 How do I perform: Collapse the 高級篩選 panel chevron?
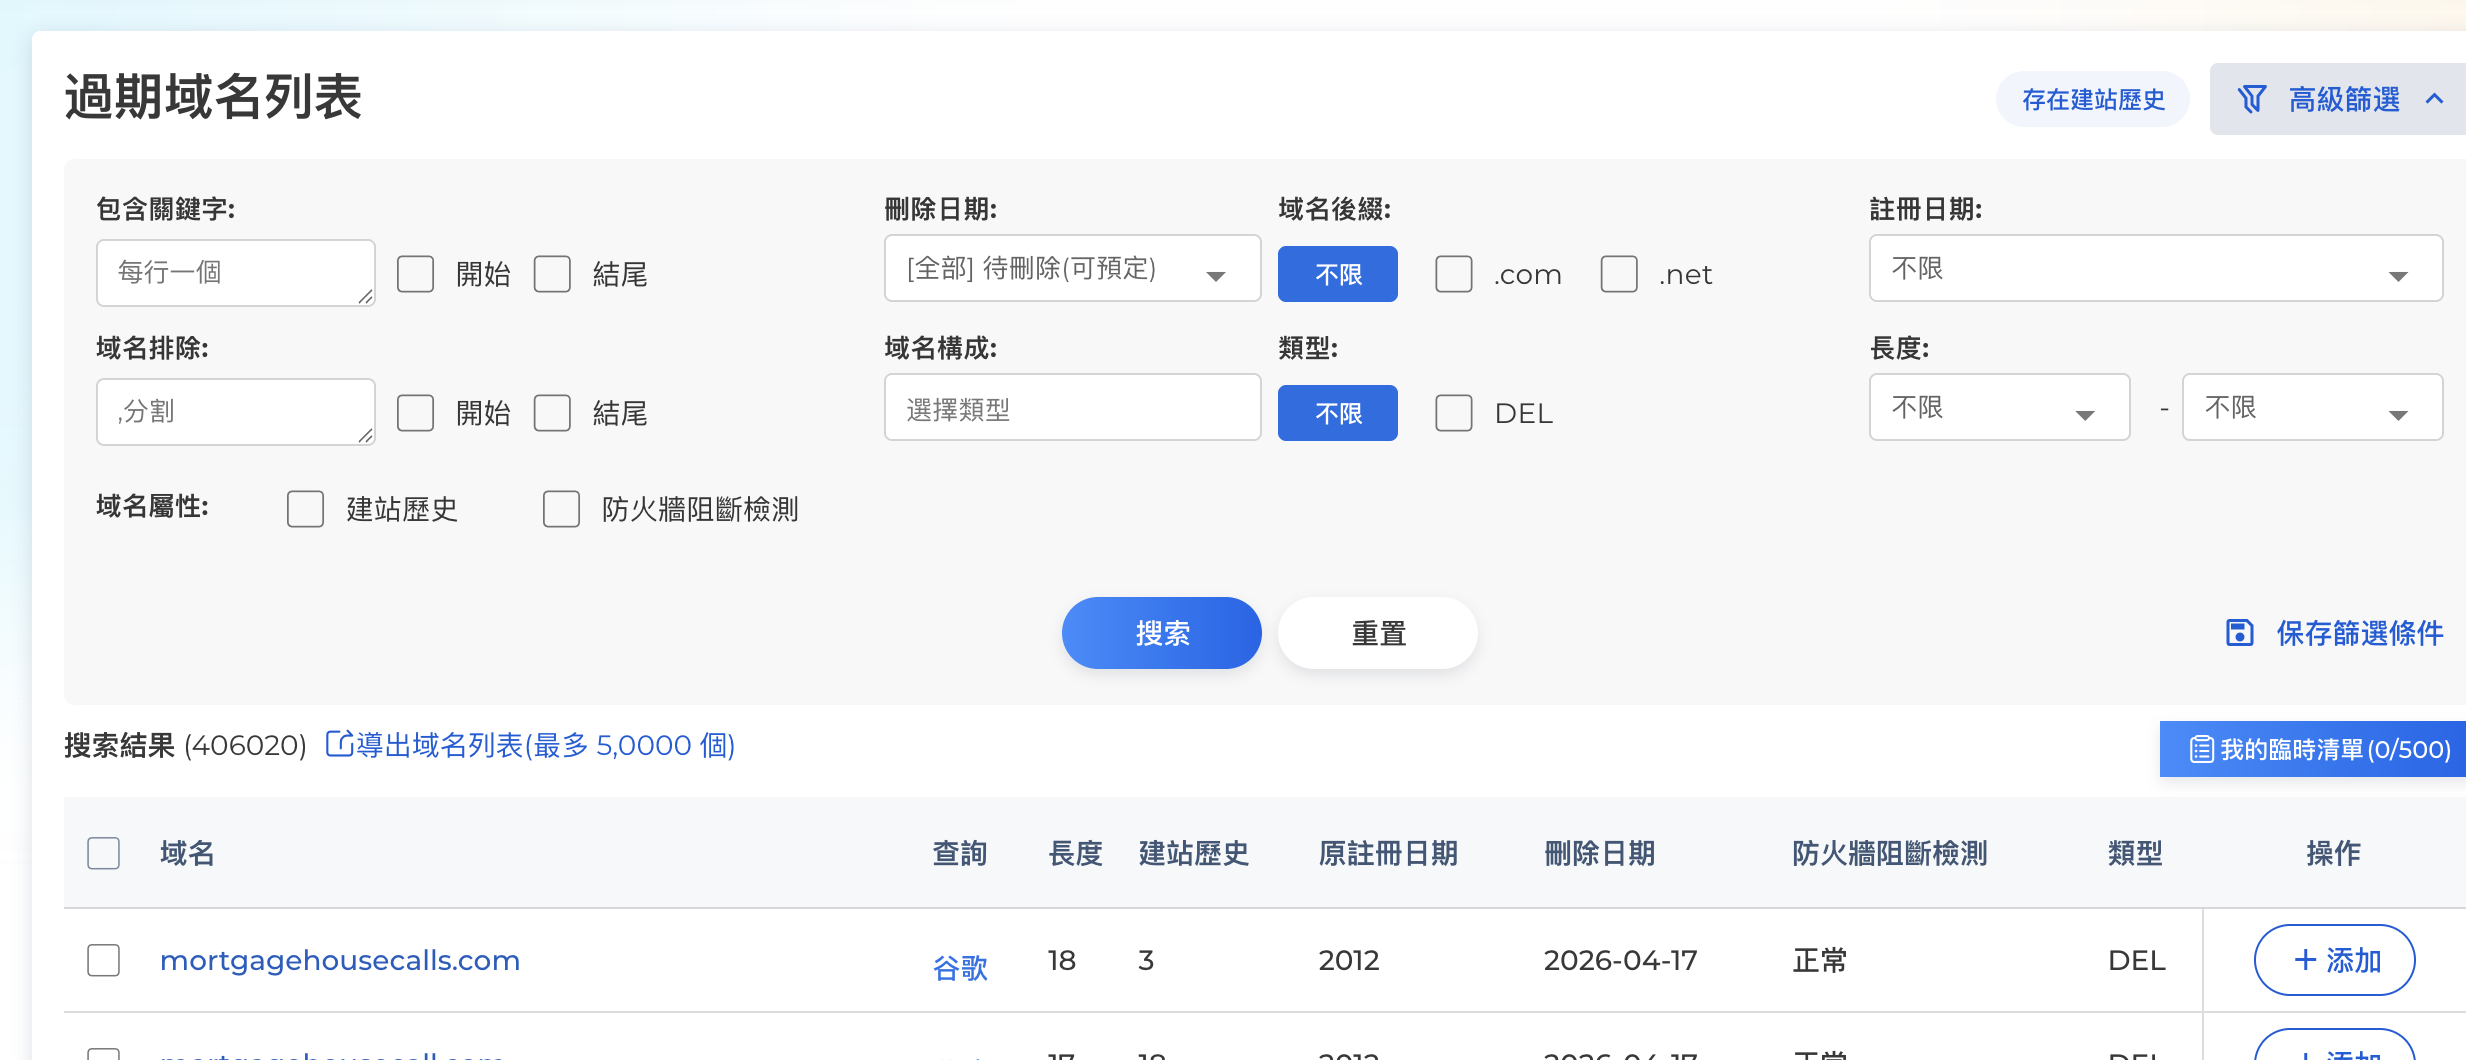click(2434, 99)
